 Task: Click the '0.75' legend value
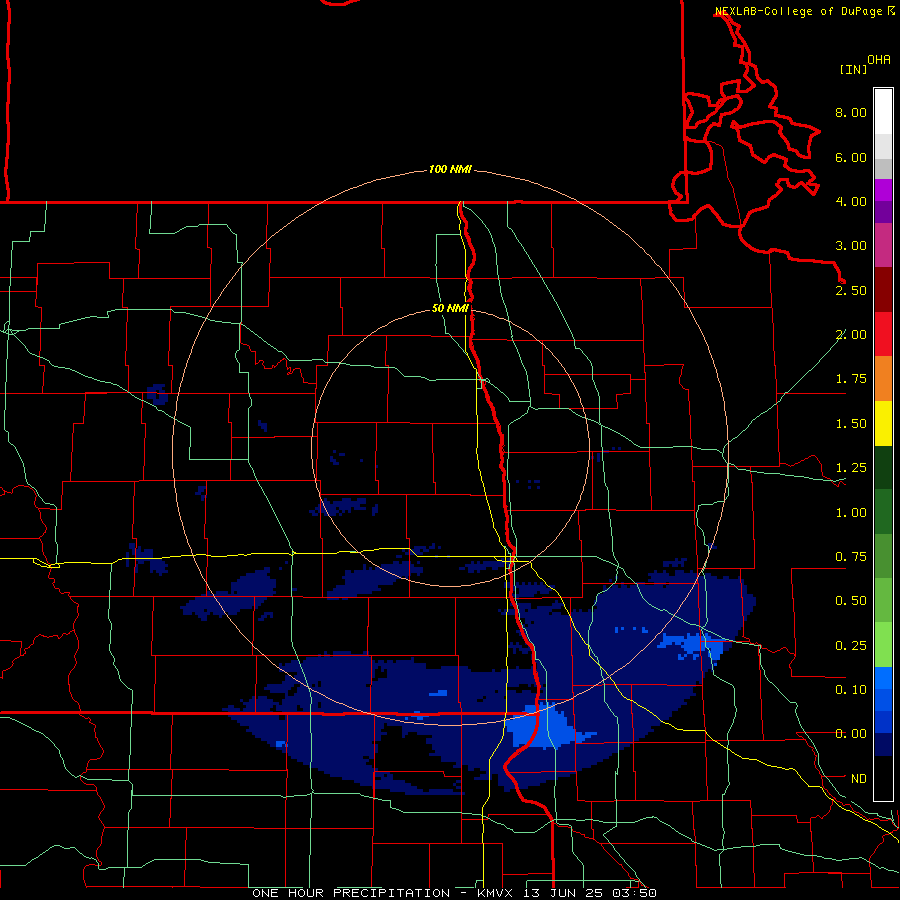coord(851,557)
